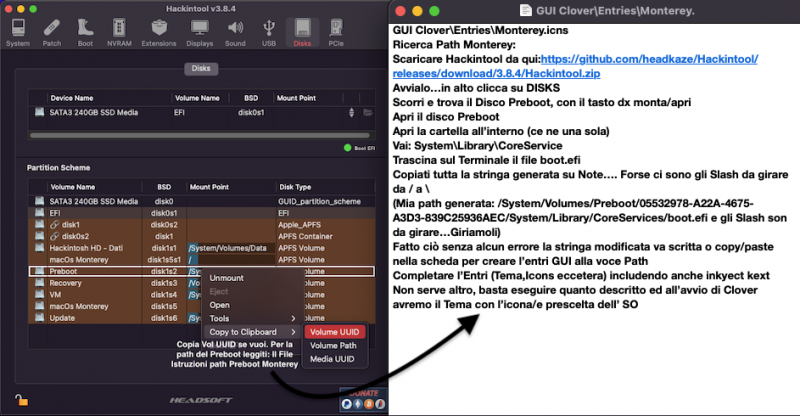Select Volume Path in the submenu
This screenshot has height=416, width=800.
pos(333,346)
